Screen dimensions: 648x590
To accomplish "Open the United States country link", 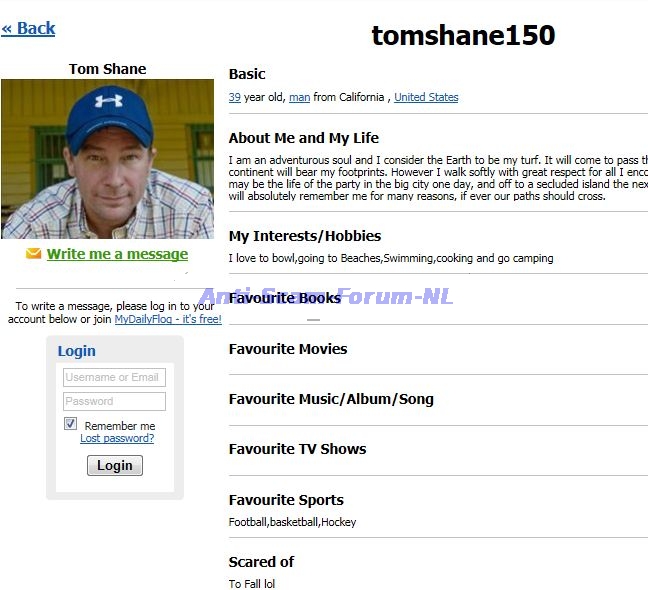I will pos(426,97).
